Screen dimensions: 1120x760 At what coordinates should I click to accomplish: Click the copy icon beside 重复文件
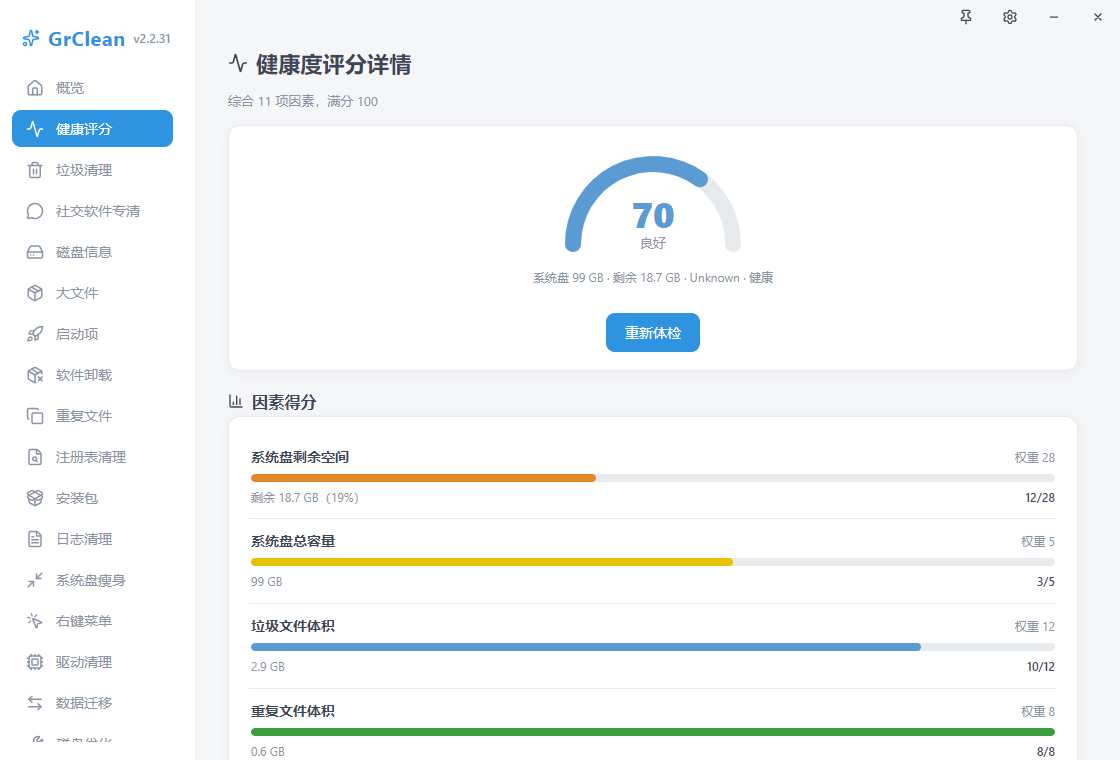click(34, 416)
